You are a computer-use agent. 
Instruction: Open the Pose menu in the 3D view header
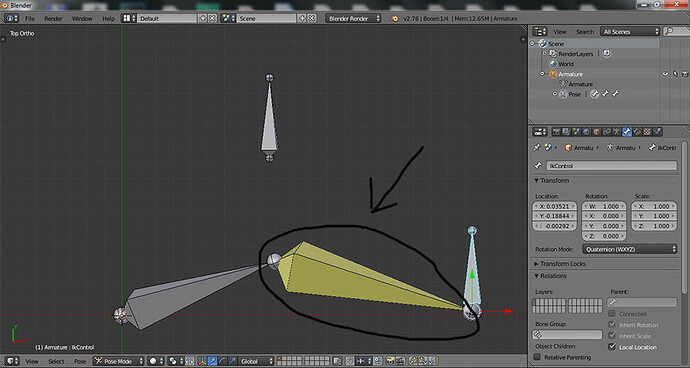point(80,361)
